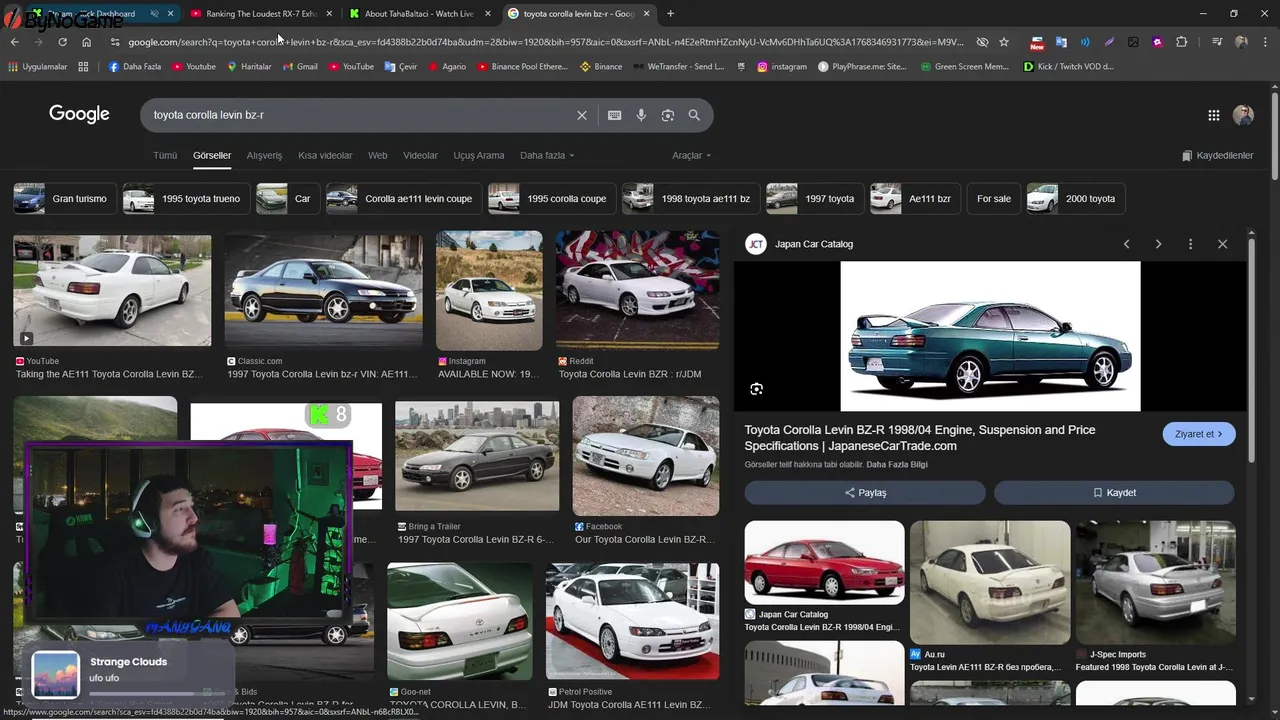
Task: Open Chrome three-dot menu
Action: click(1265, 42)
